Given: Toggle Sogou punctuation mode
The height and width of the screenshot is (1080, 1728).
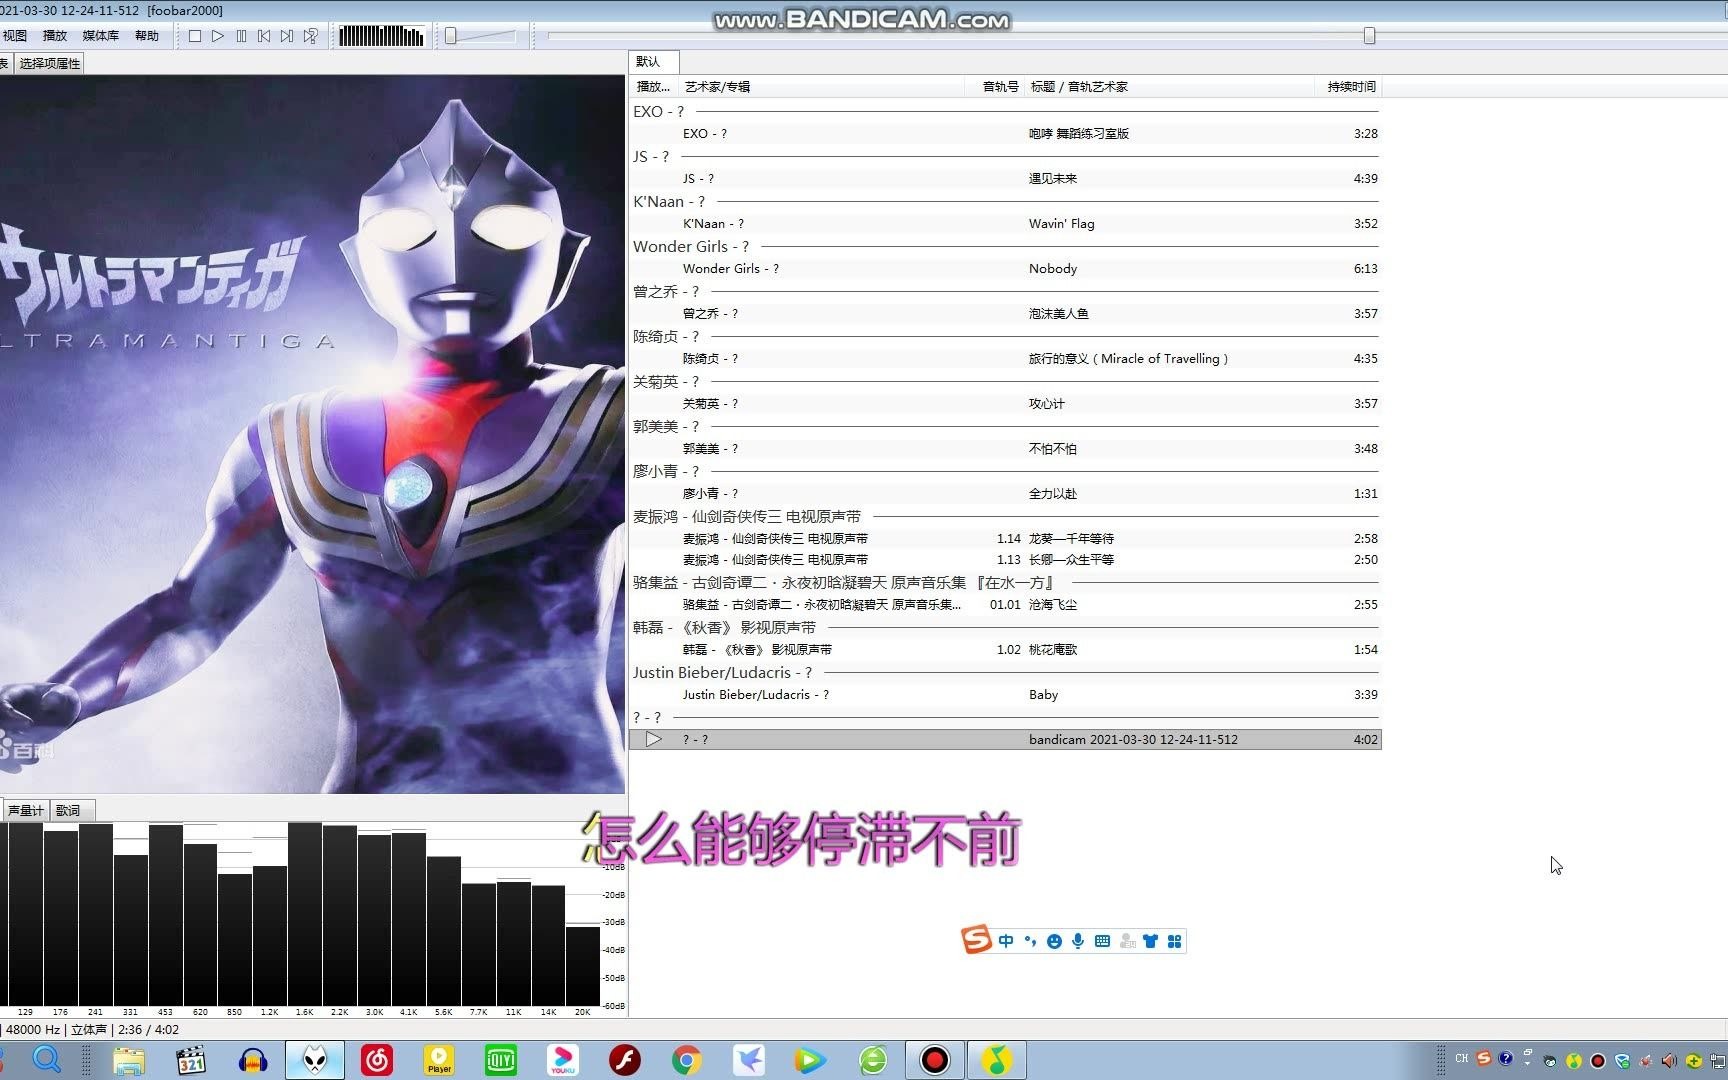Looking at the screenshot, I should (x=1030, y=941).
